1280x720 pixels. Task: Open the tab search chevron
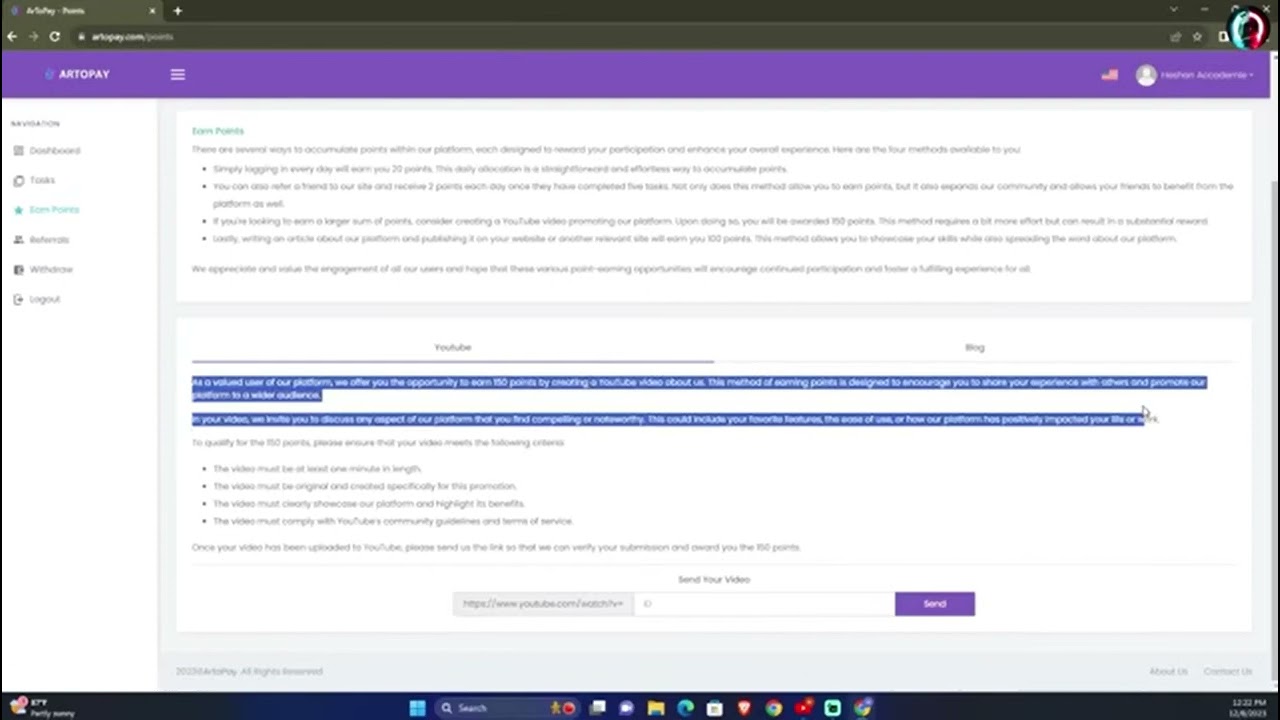(1174, 10)
